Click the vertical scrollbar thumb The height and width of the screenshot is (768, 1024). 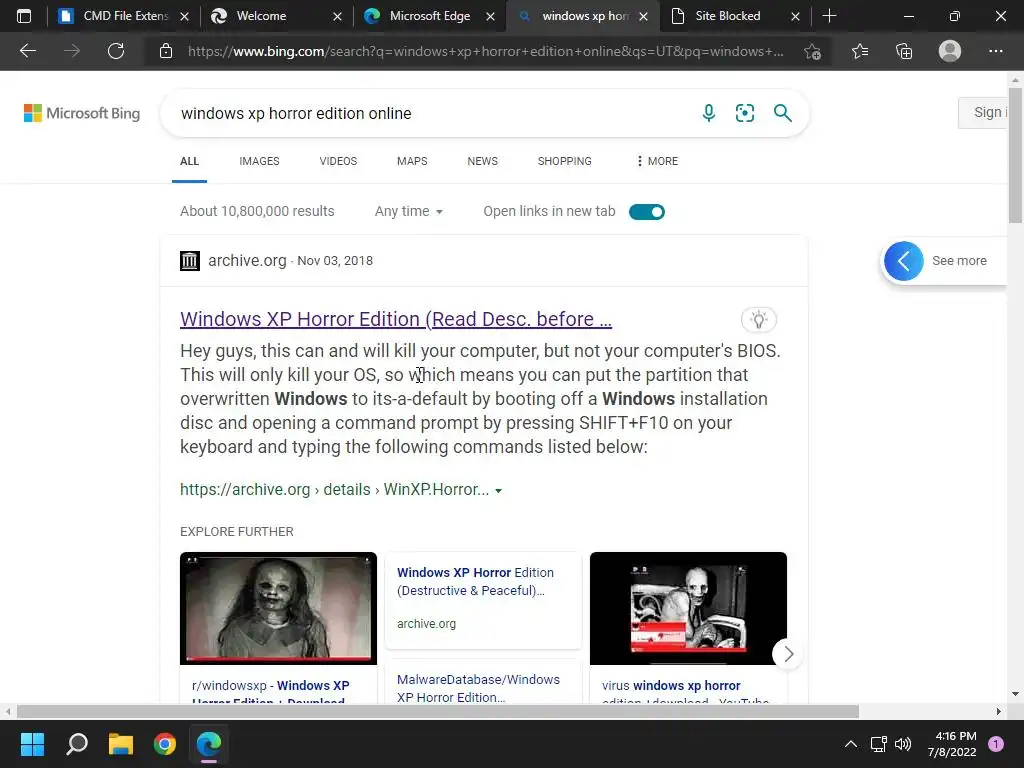pyautogui.click(x=1016, y=153)
